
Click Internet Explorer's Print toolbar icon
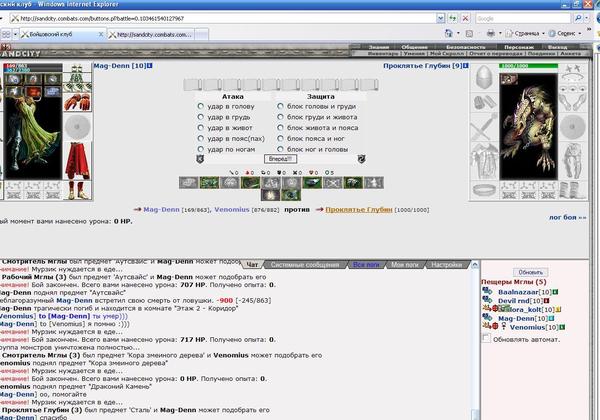(x=491, y=34)
